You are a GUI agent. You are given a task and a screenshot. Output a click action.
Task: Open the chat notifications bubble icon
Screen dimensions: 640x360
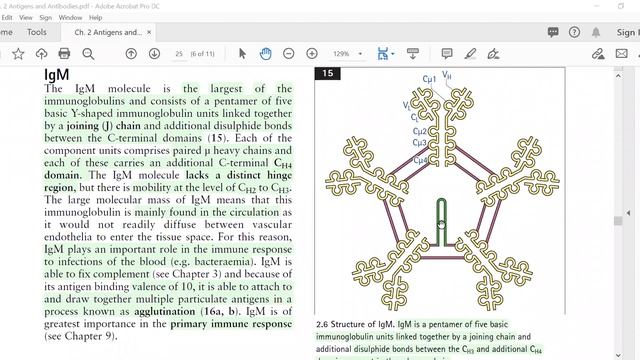[x=553, y=32]
